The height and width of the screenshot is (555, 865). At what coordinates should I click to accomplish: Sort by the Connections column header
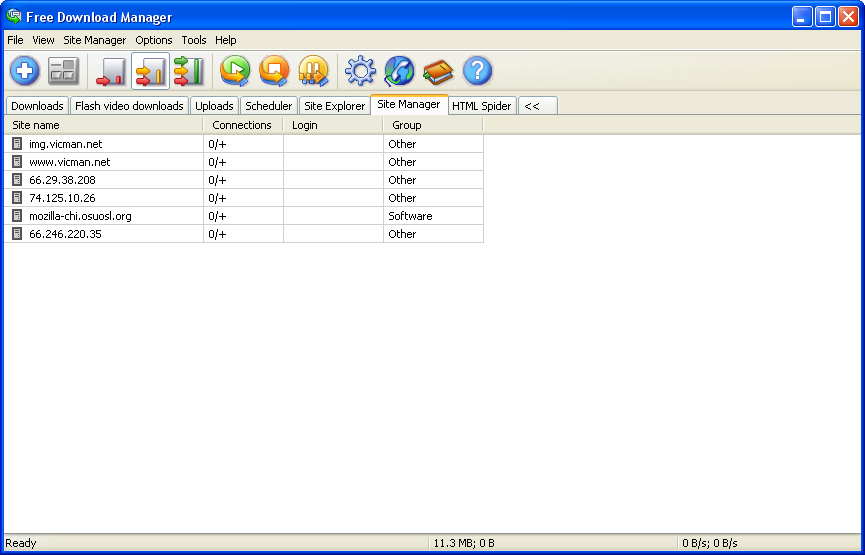(x=243, y=125)
